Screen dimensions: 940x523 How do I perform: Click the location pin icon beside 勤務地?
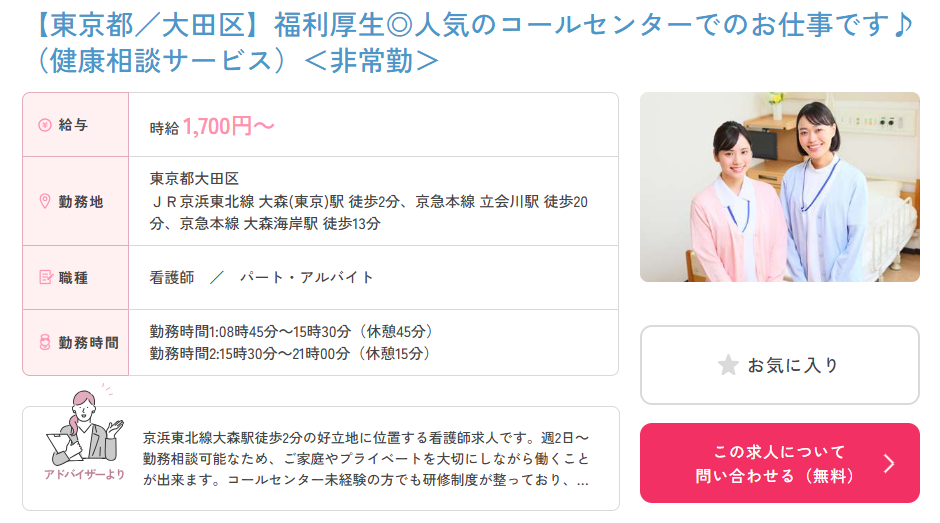tap(45, 202)
